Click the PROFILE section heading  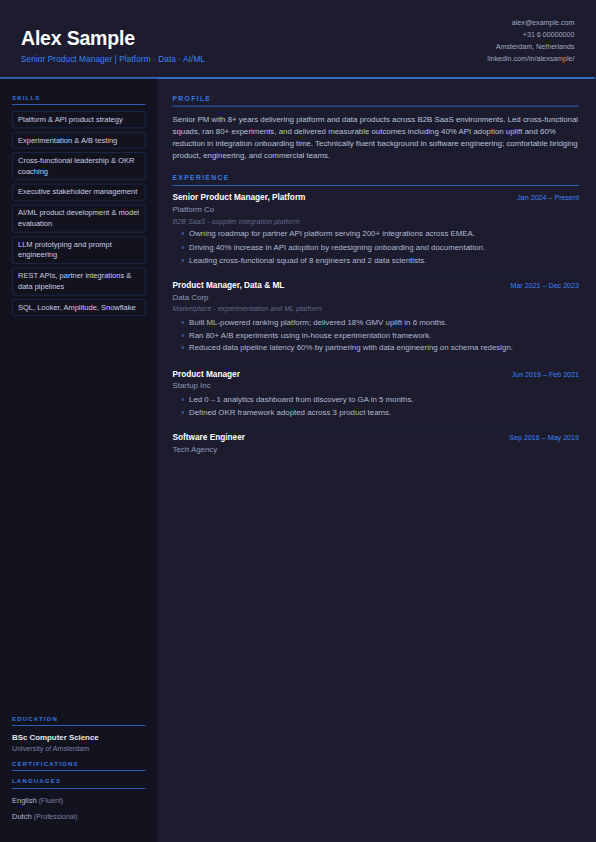[191, 98]
